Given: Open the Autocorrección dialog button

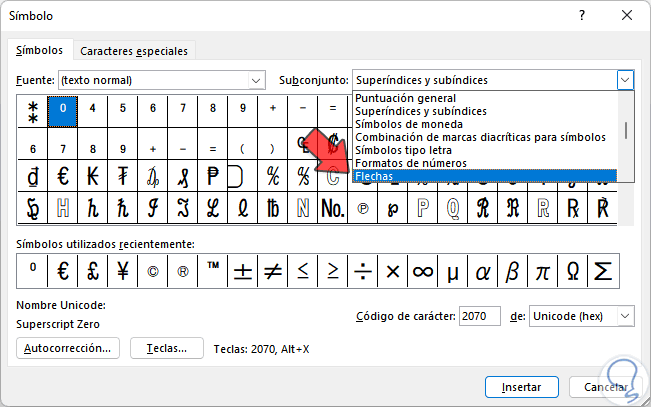Looking at the screenshot, I should (x=69, y=348).
